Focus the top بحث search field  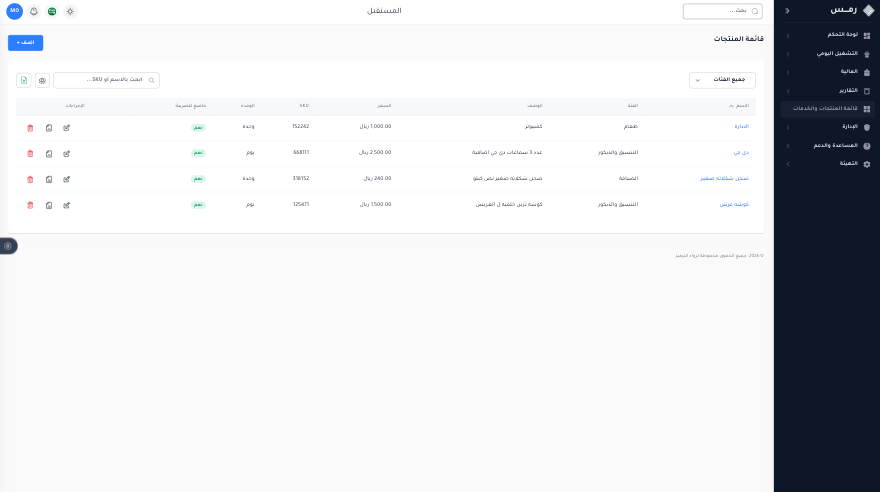(722, 11)
